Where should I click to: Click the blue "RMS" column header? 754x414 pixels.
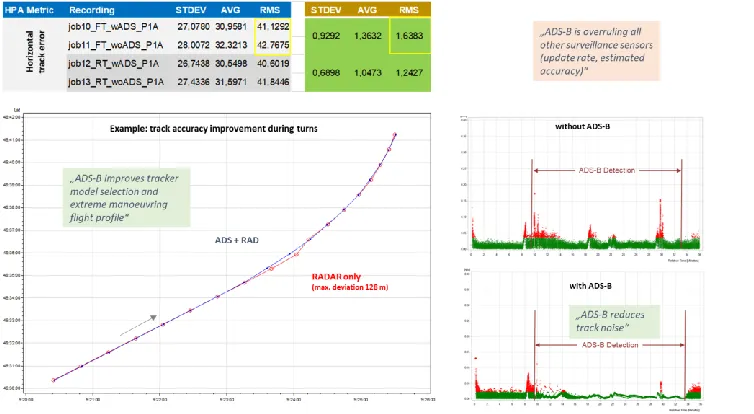(270, 10)
